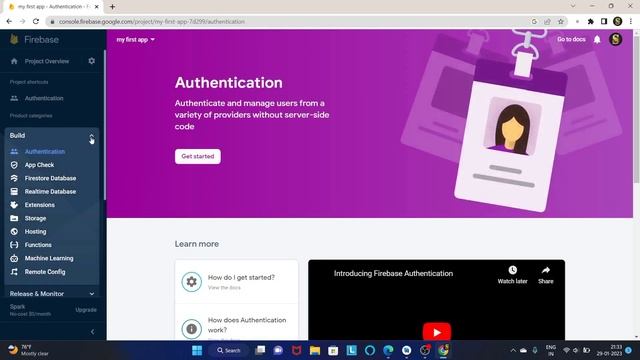
Task: Open Project Overview home icon
Action: tap(14, 61)
